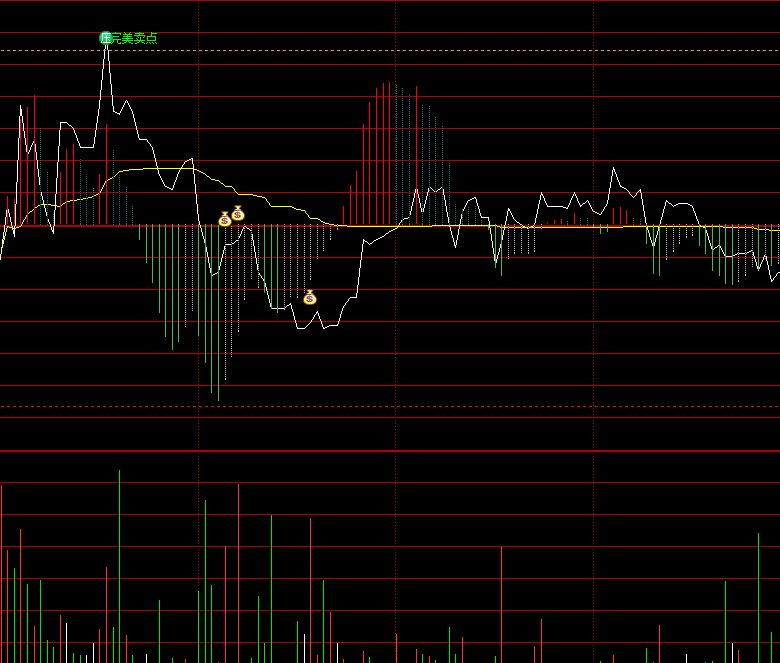Select the tallest green volume bar
The image size is (780, 663).
coord(119,566)
